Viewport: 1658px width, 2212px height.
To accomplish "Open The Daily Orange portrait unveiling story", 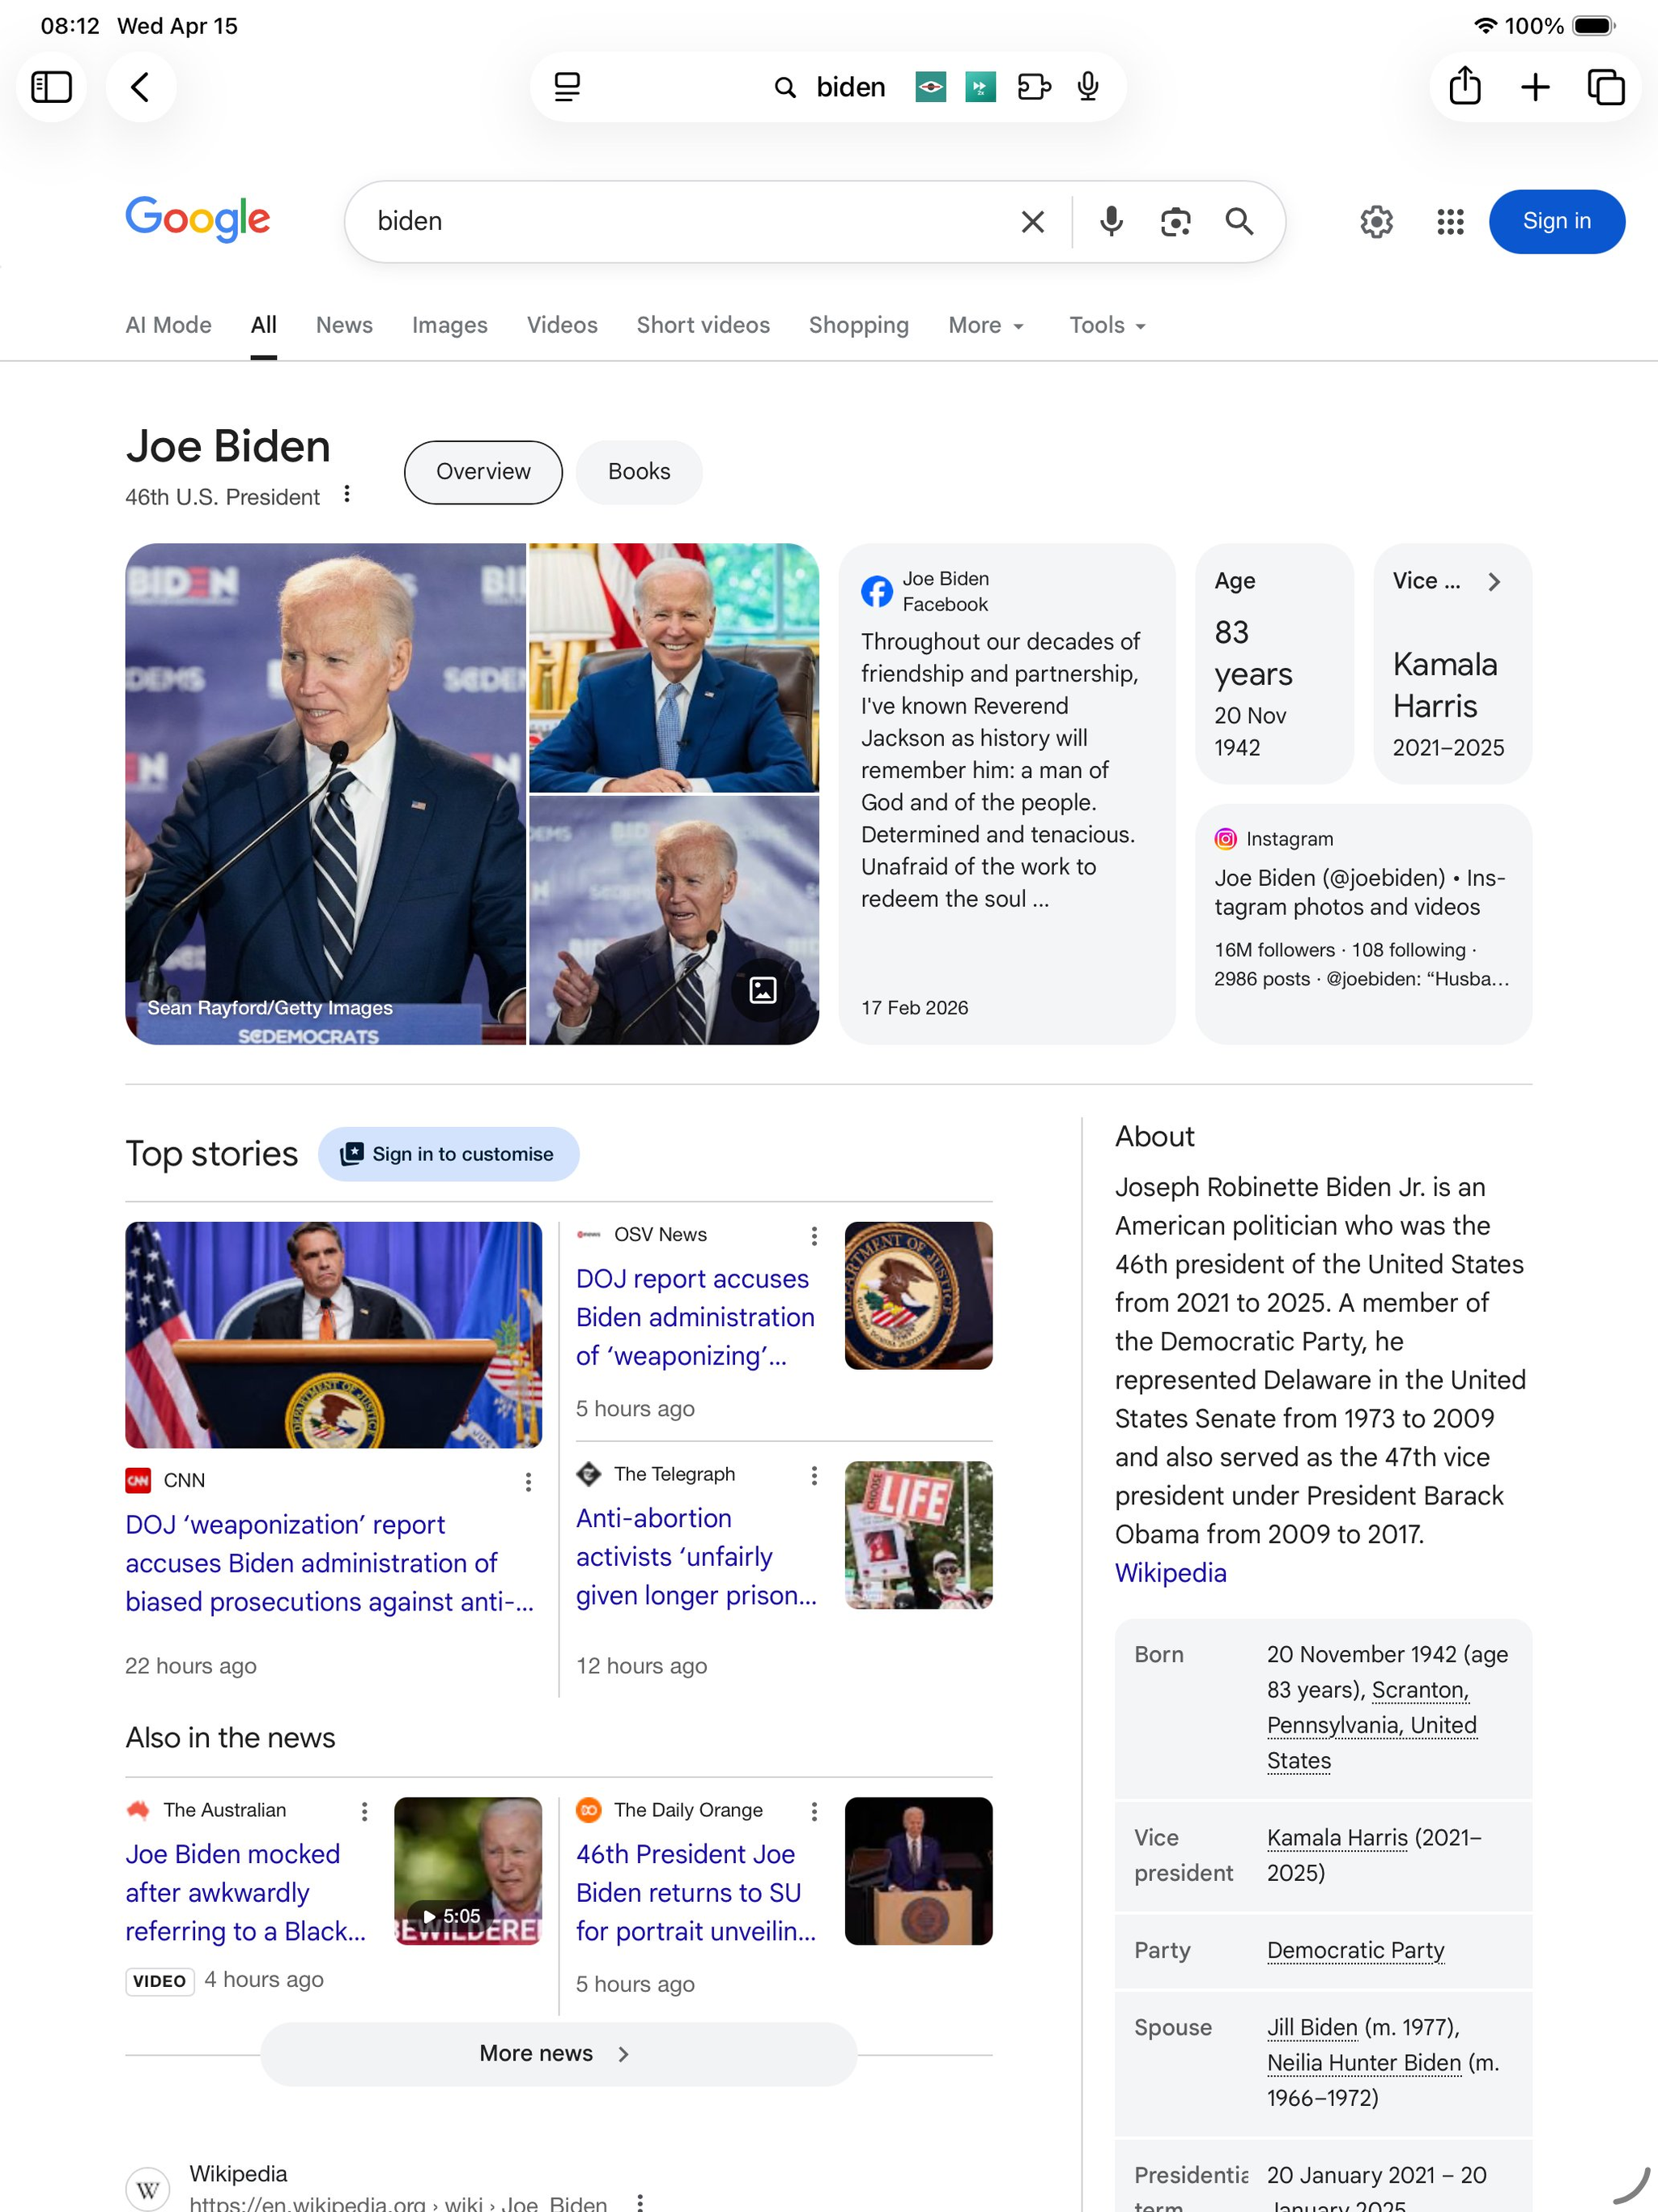I will click(696, 1892).
